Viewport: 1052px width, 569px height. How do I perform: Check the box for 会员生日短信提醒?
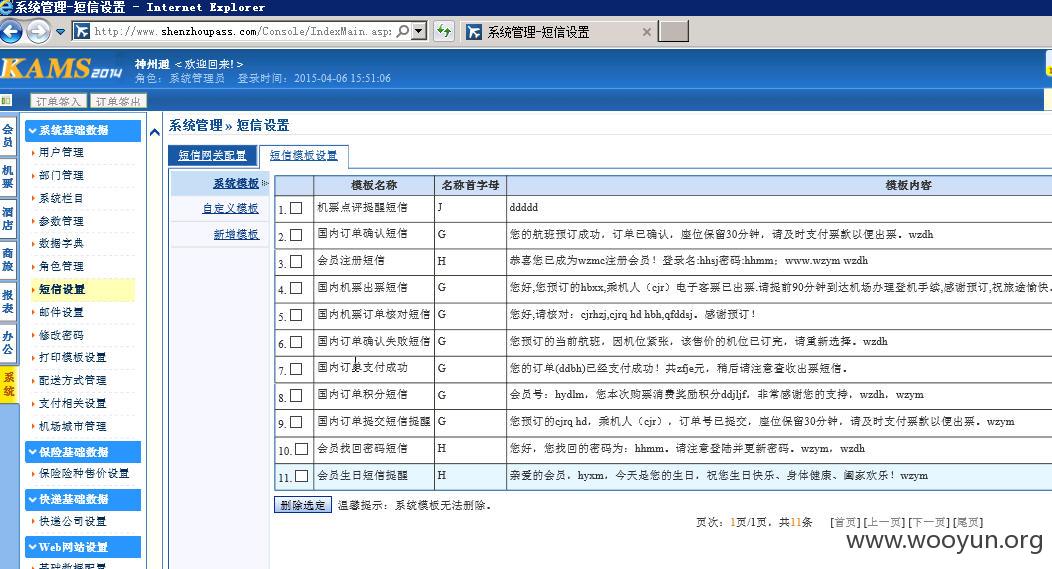click(301, 476)
